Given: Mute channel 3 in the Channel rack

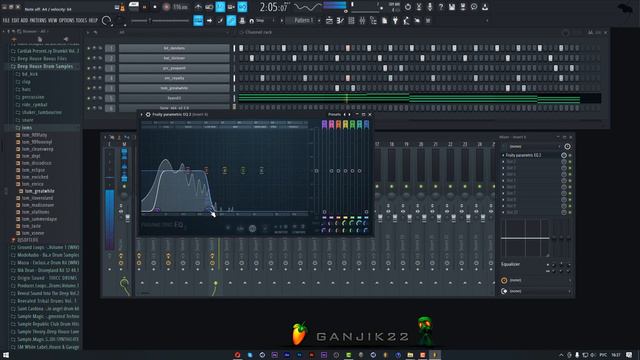Looking at the screenshot, I should click(x=89, y=68).
